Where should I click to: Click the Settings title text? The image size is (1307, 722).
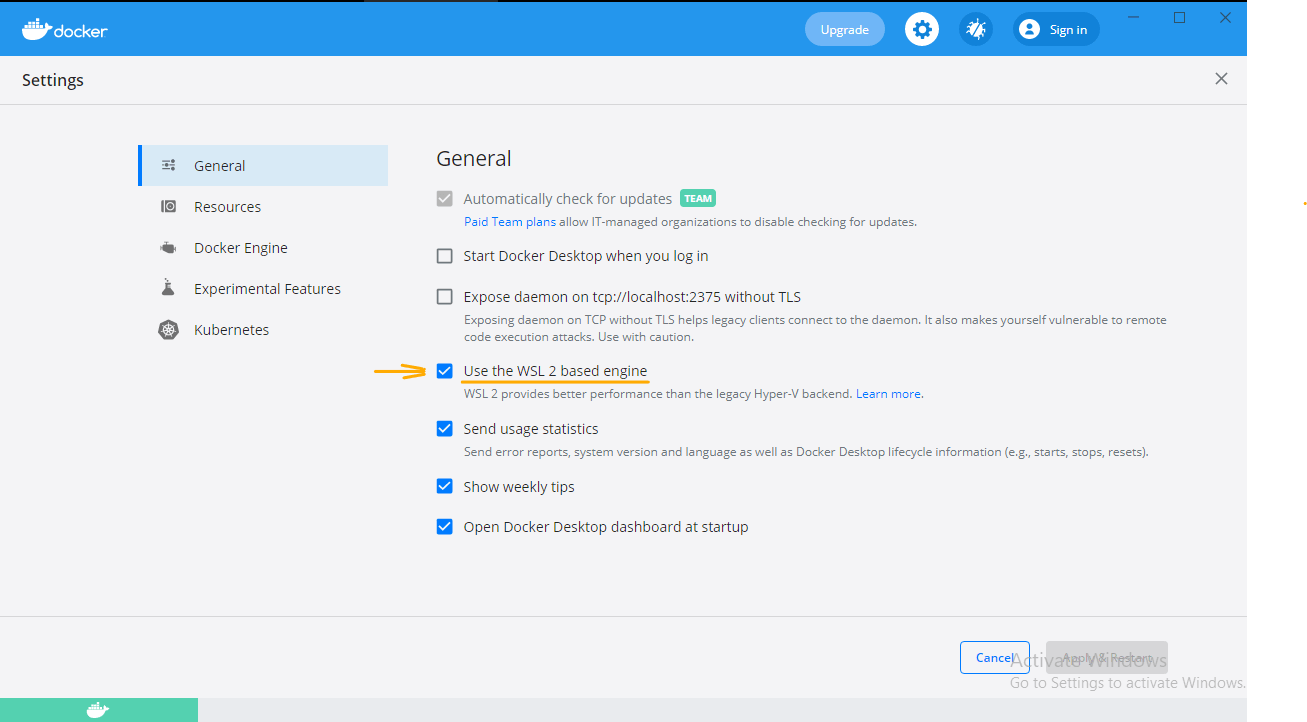point(53,80)
